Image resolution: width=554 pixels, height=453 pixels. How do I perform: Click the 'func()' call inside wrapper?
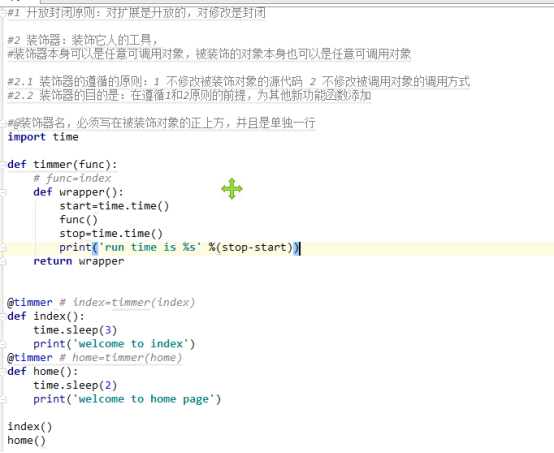pos(78,220)
